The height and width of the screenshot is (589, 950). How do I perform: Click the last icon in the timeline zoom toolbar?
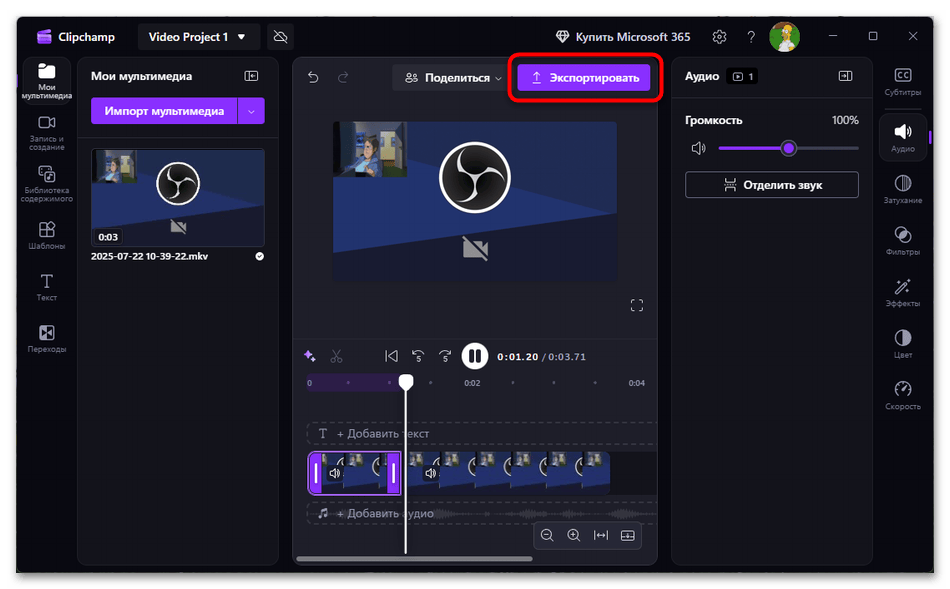[628, 536]
